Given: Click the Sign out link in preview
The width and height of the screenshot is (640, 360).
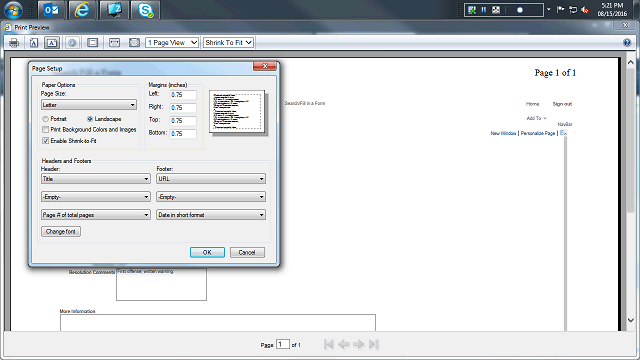Looking at the screenshot, I should [562, 104].
